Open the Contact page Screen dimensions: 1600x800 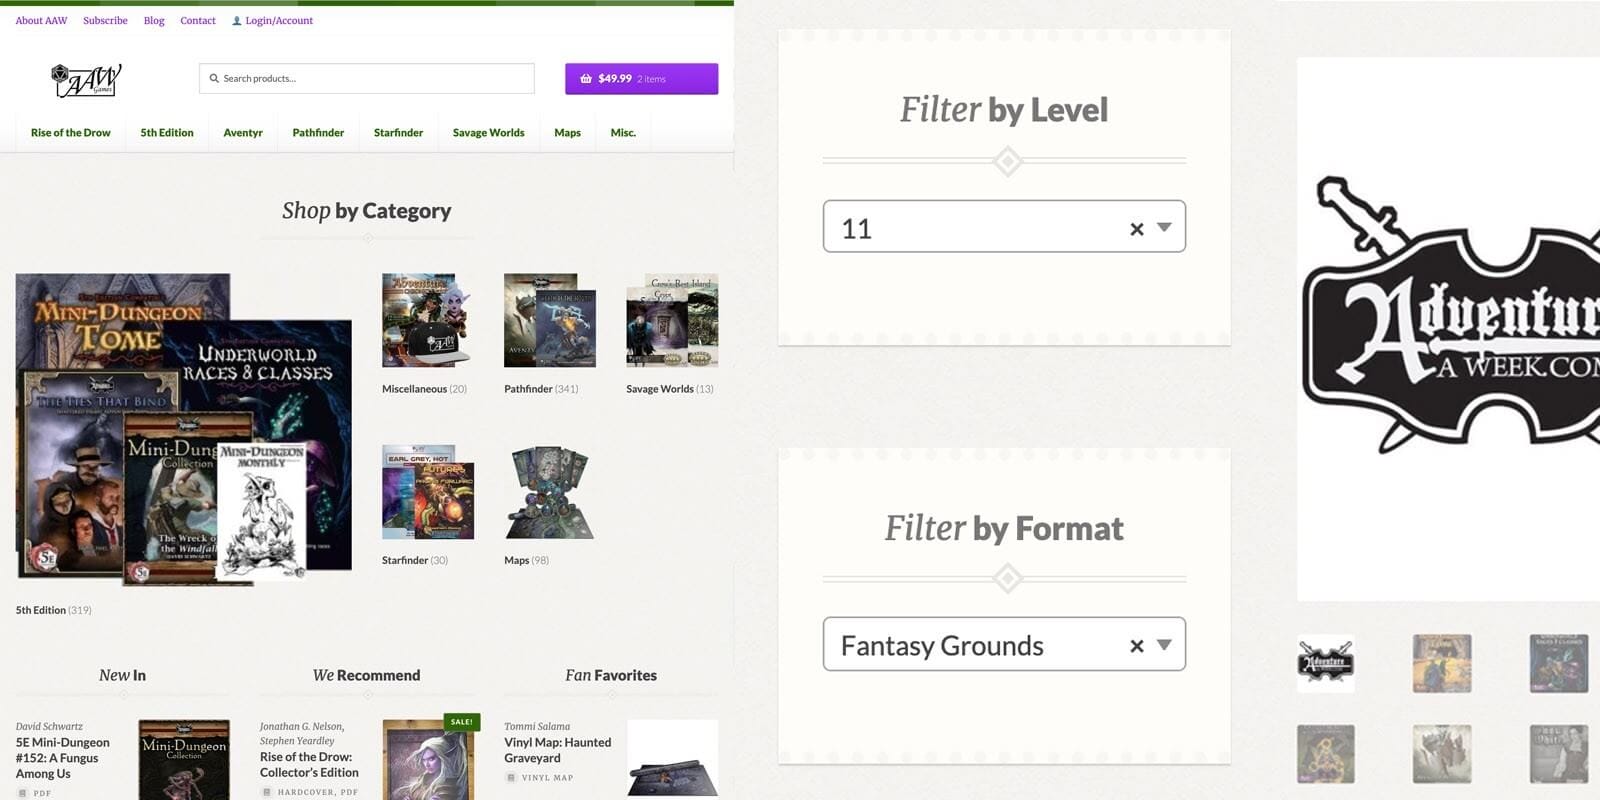198,21
